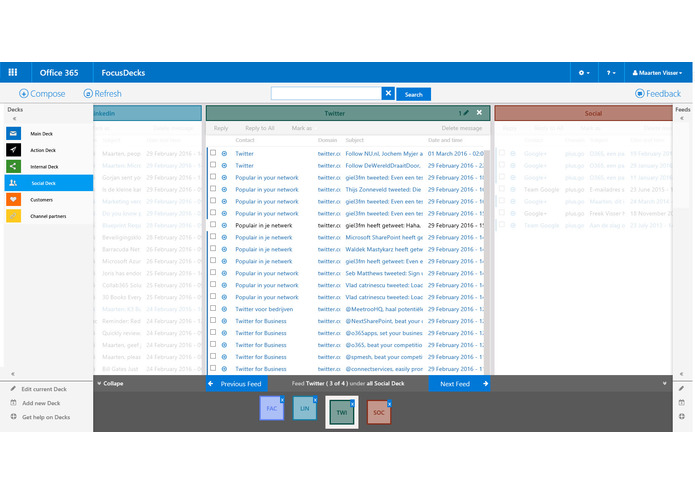Switch to the Social feed header
This screenshot has height=494, width=695.
pyautogui.click(x=583, y=113)
